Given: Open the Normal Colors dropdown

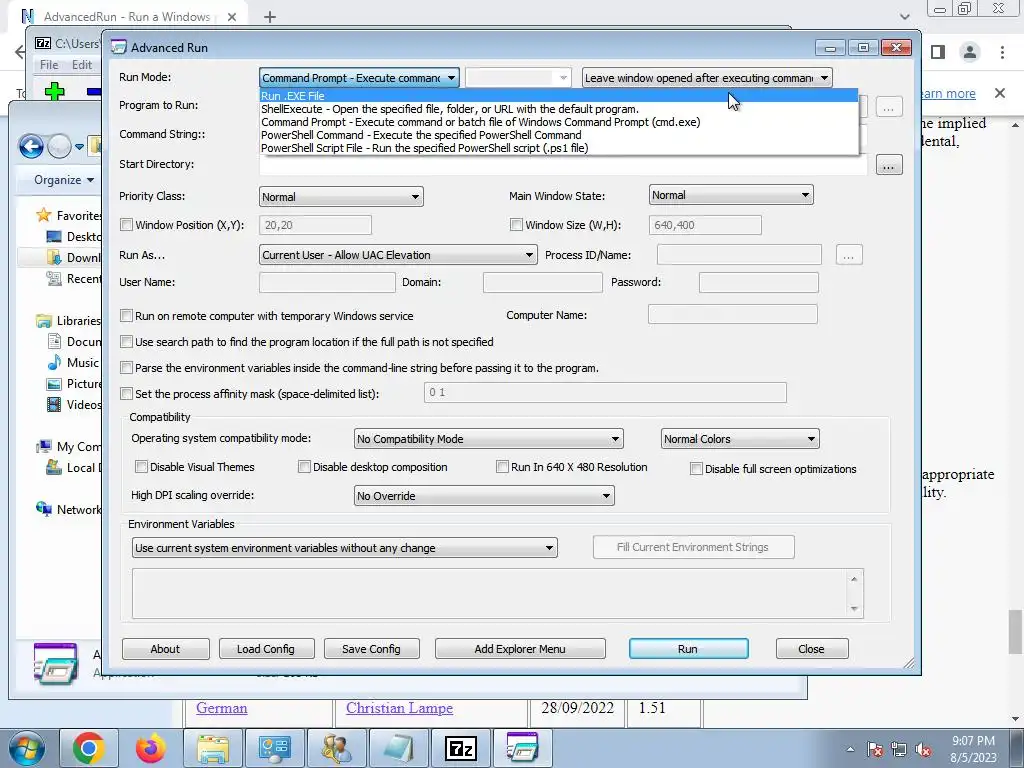Looking at the screenshot, I should click(x=740, y=439).
